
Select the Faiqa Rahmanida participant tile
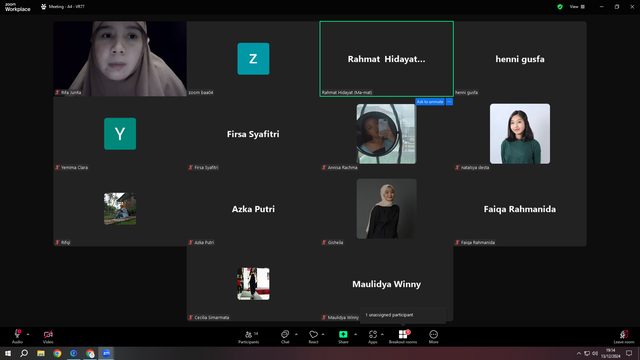pyautogui.click(x=520, y=209)
